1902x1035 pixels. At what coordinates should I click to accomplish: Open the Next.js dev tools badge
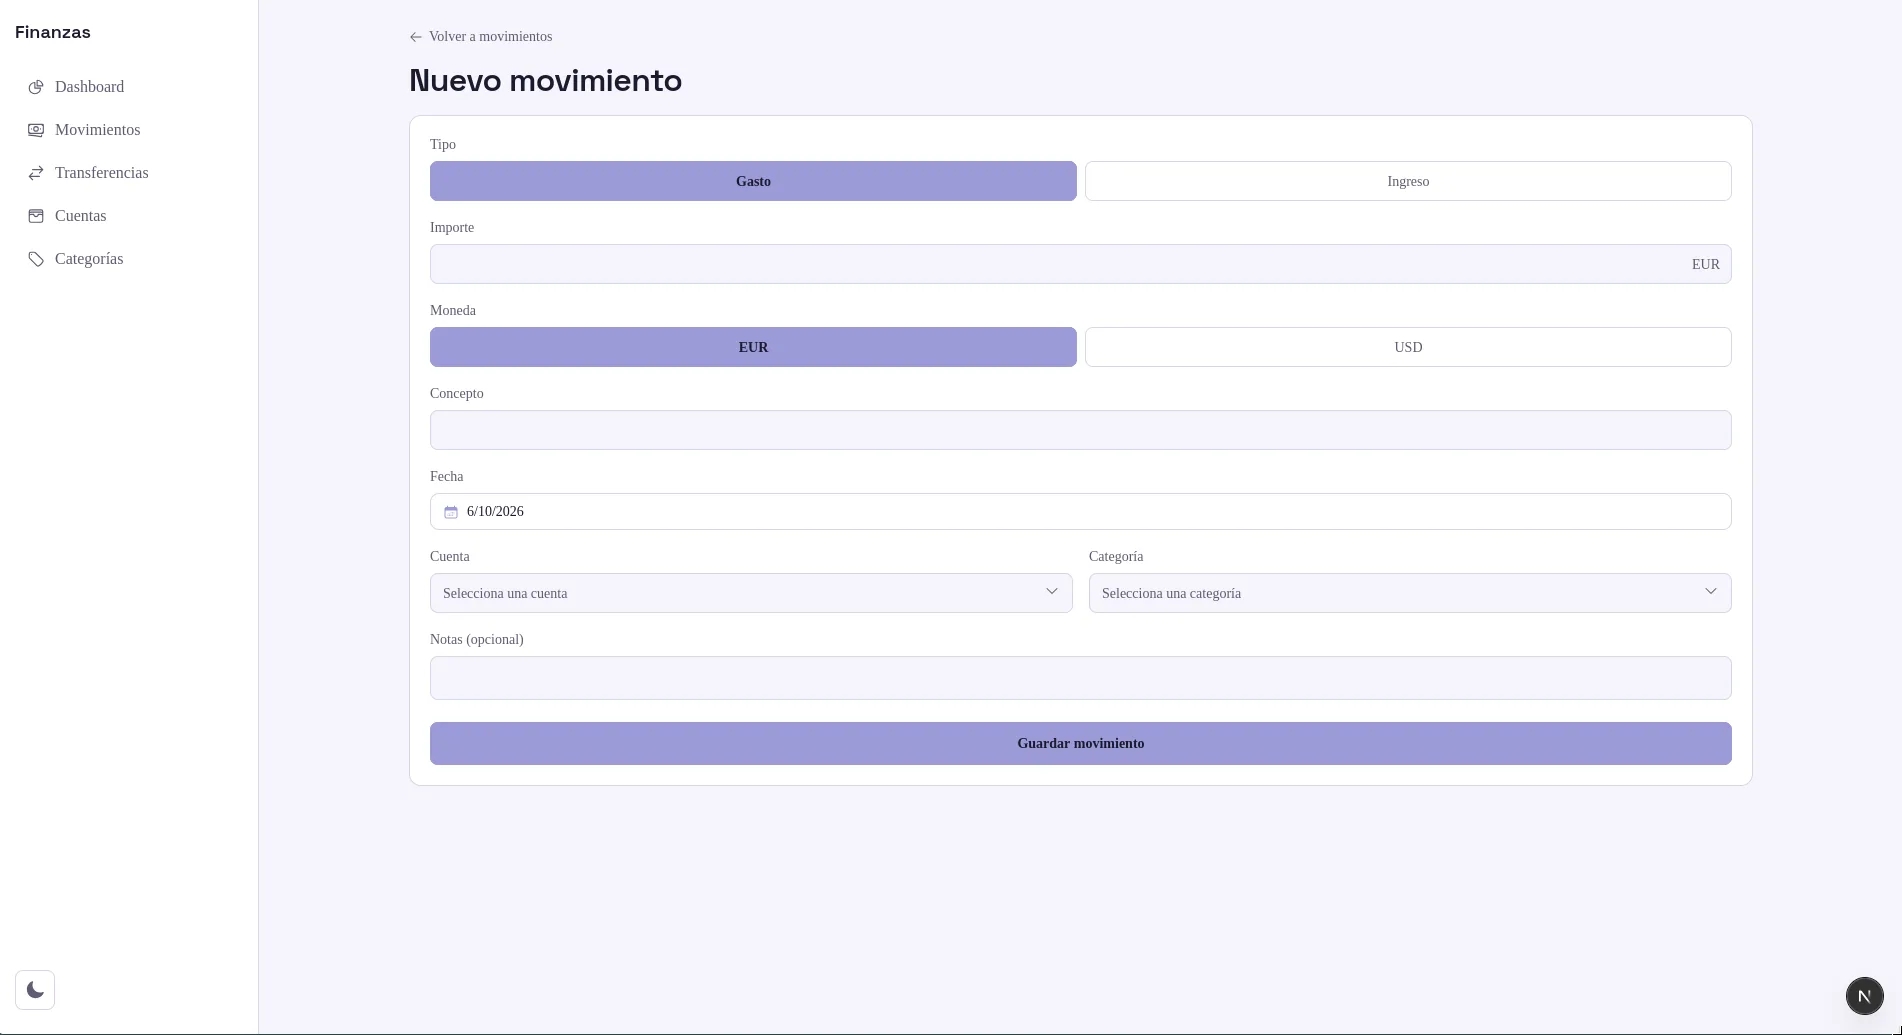(1864, 996)
